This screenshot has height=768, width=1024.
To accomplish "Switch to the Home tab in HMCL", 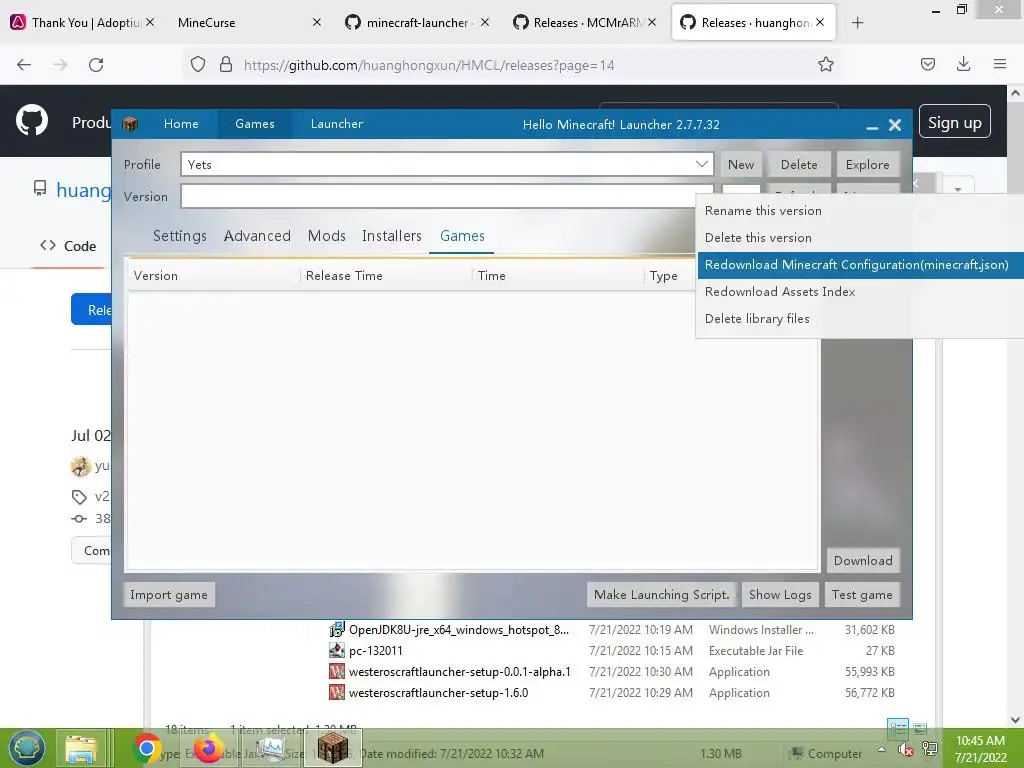I will [181, 123].
